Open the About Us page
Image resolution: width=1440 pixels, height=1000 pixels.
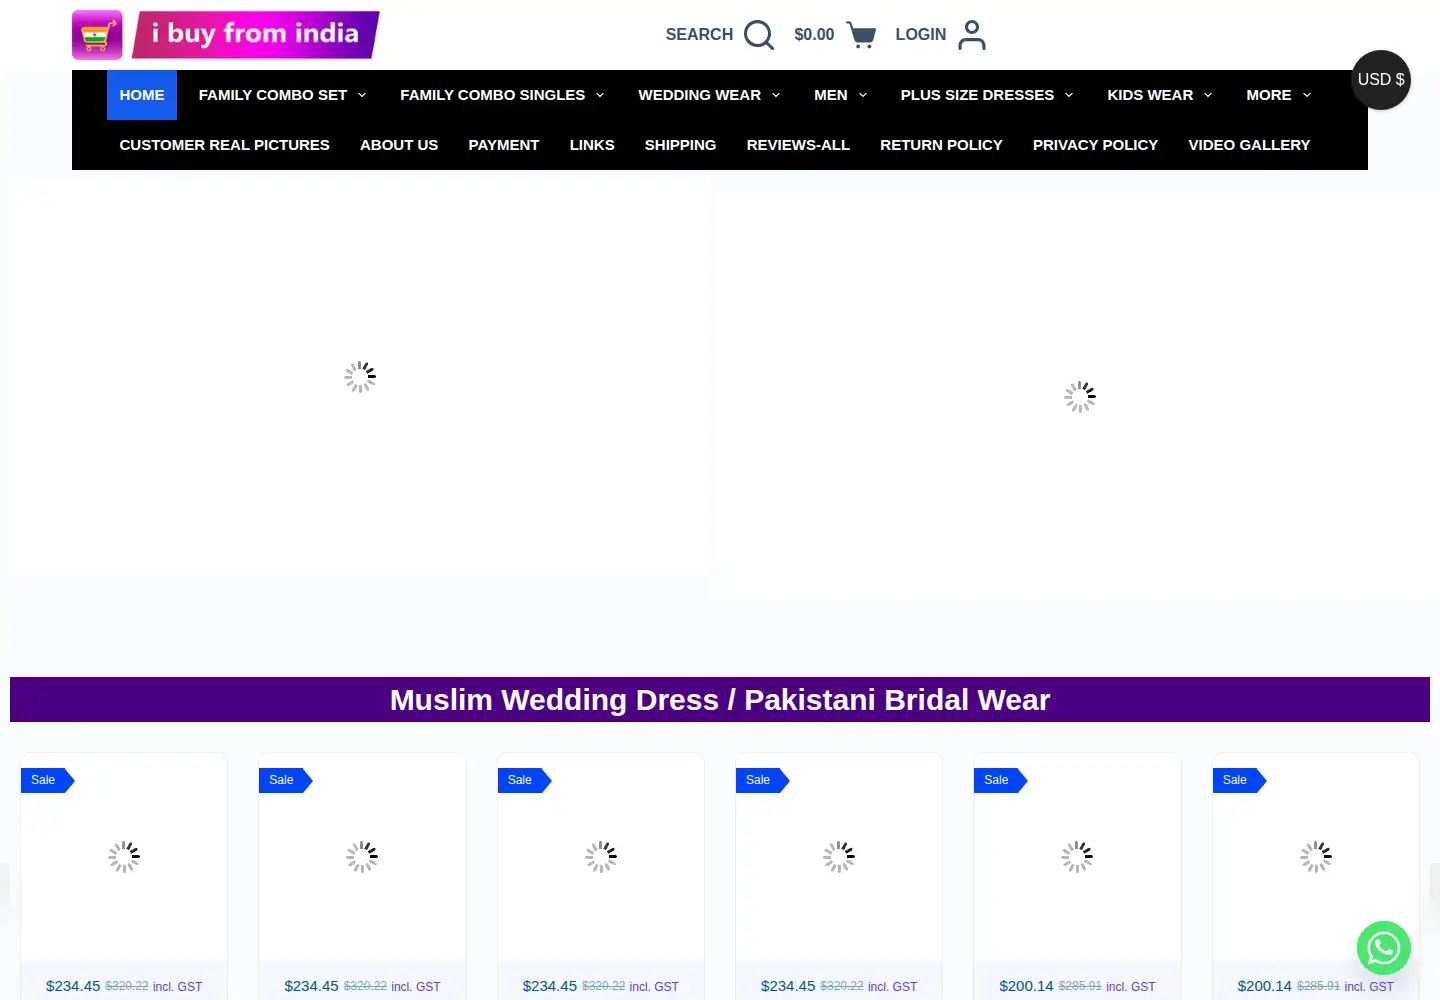tap(399, 145)
